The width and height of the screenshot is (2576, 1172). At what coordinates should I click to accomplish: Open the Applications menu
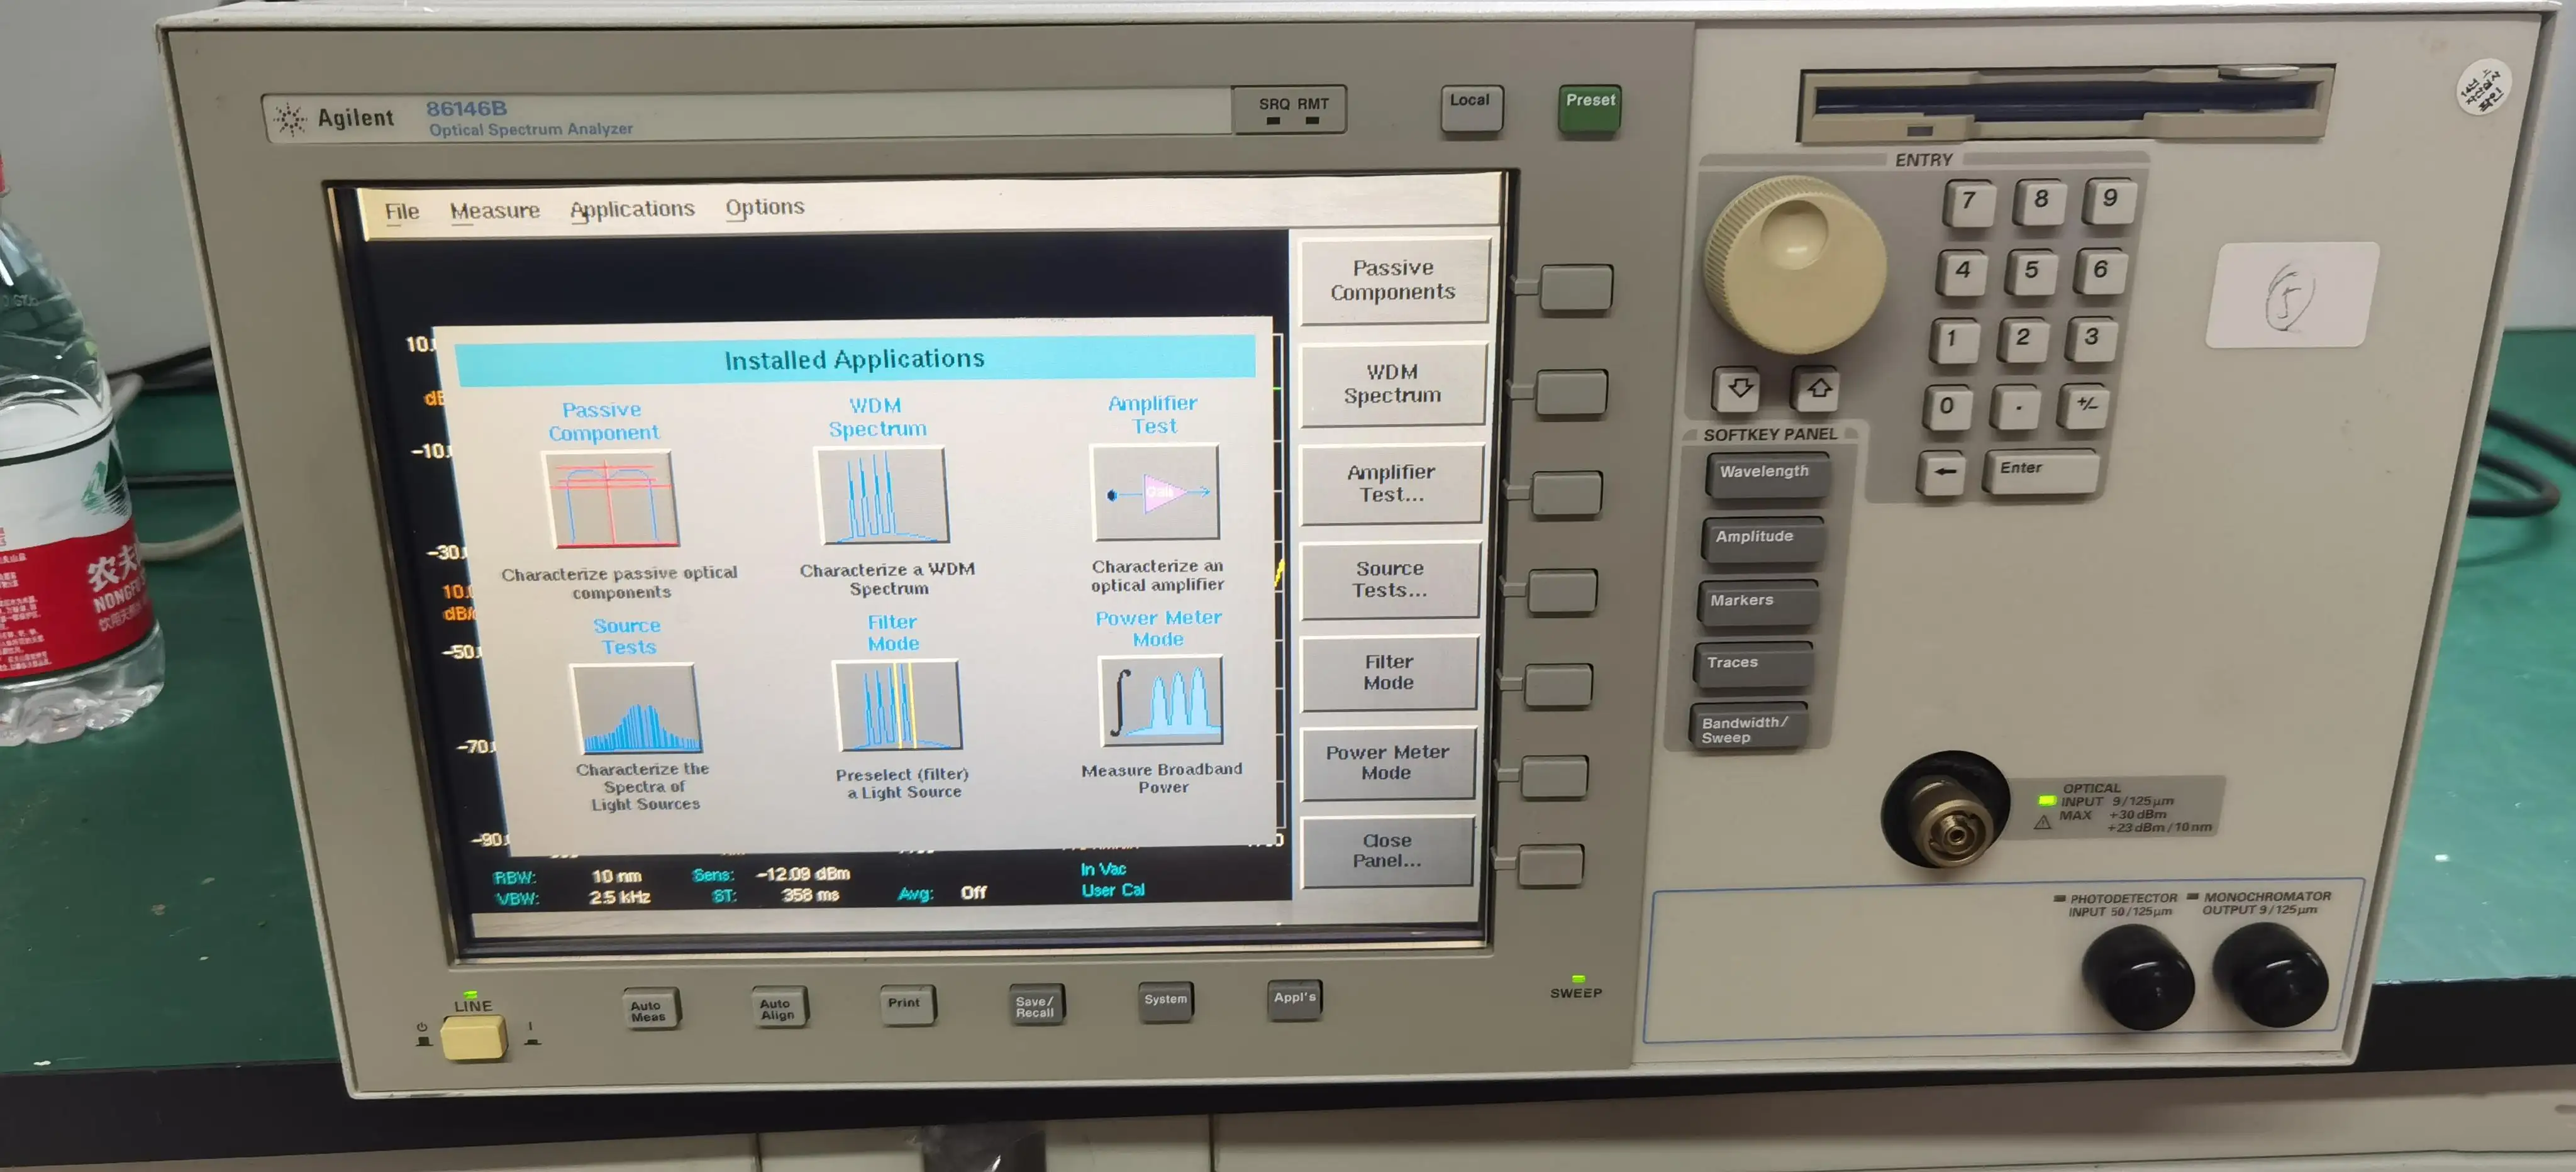[632, 209]
